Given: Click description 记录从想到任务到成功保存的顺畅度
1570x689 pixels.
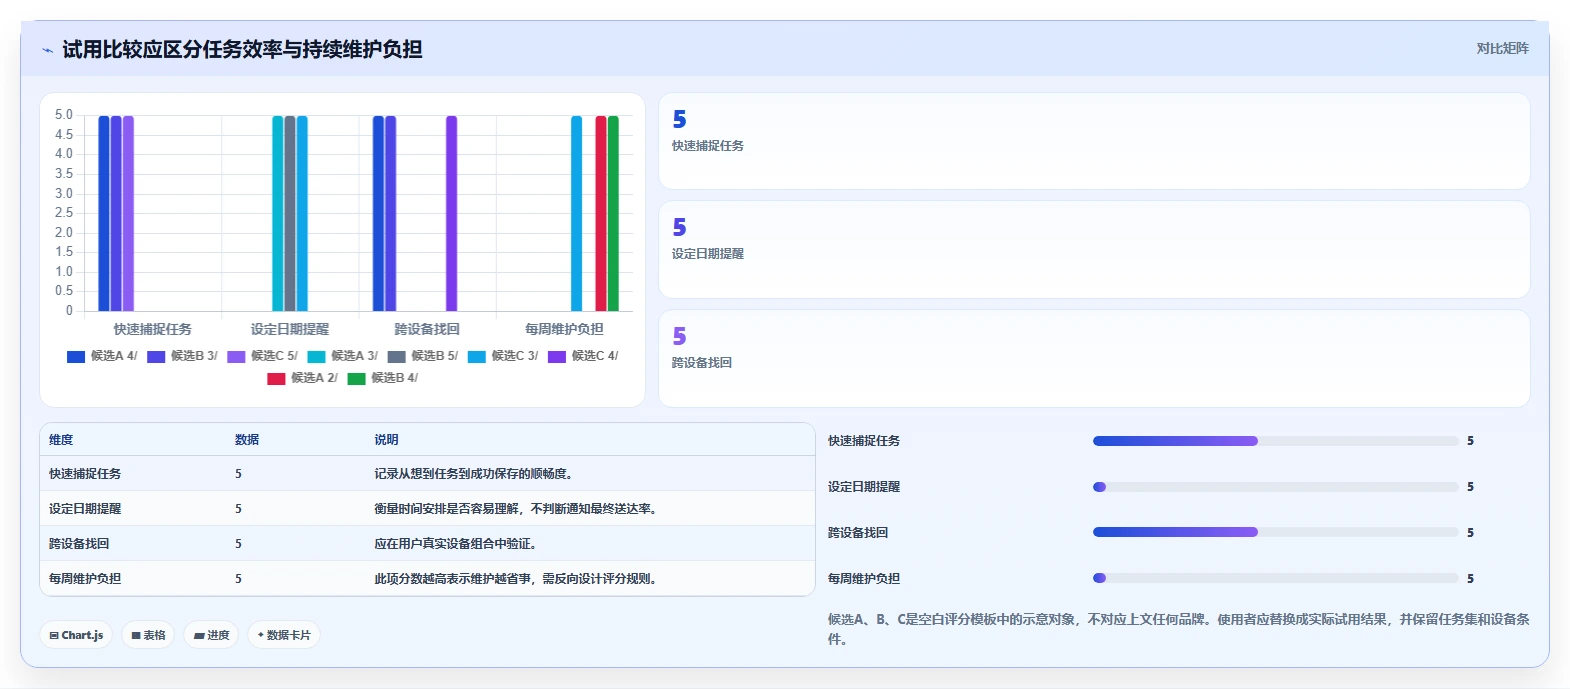Looking at the screenshot, I should [474, 474].
